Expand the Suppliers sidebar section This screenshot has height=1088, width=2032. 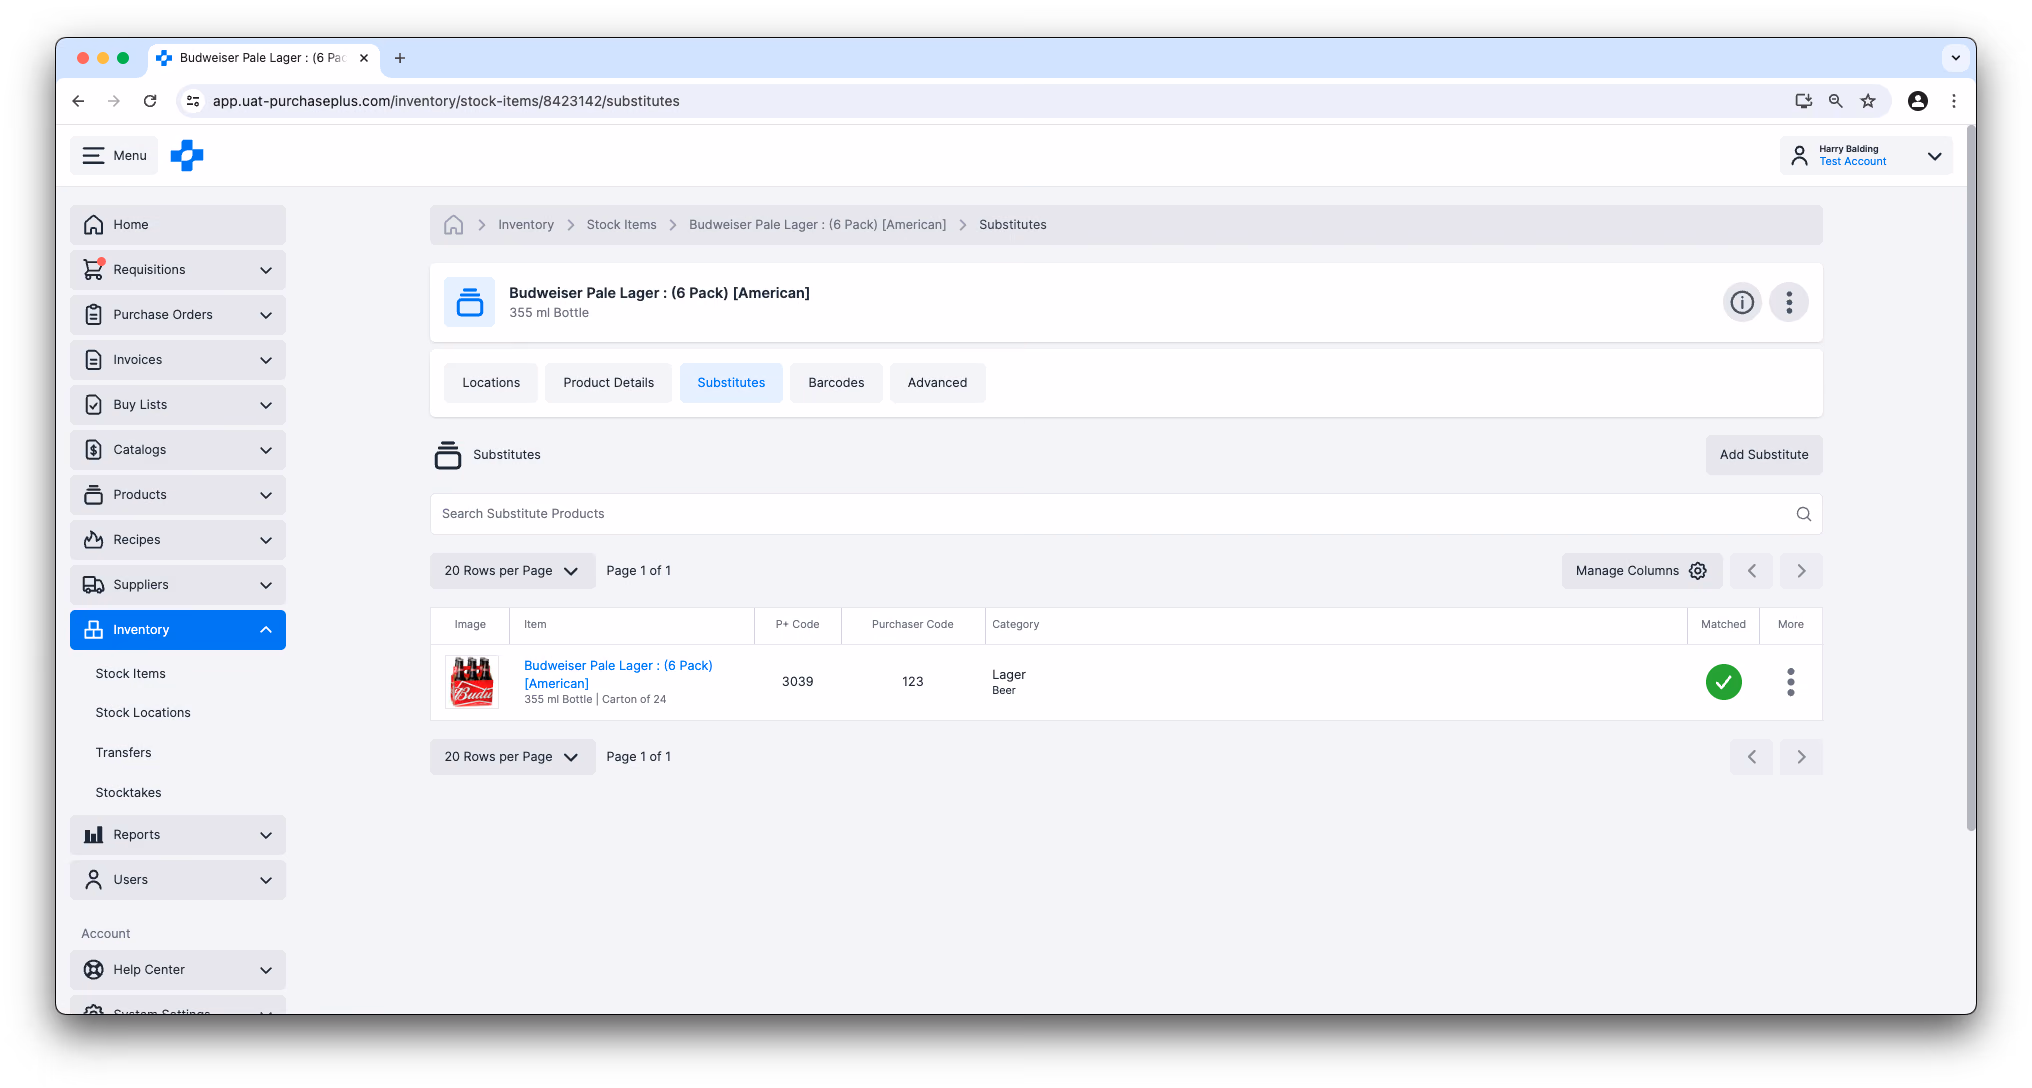coord(178,585)
